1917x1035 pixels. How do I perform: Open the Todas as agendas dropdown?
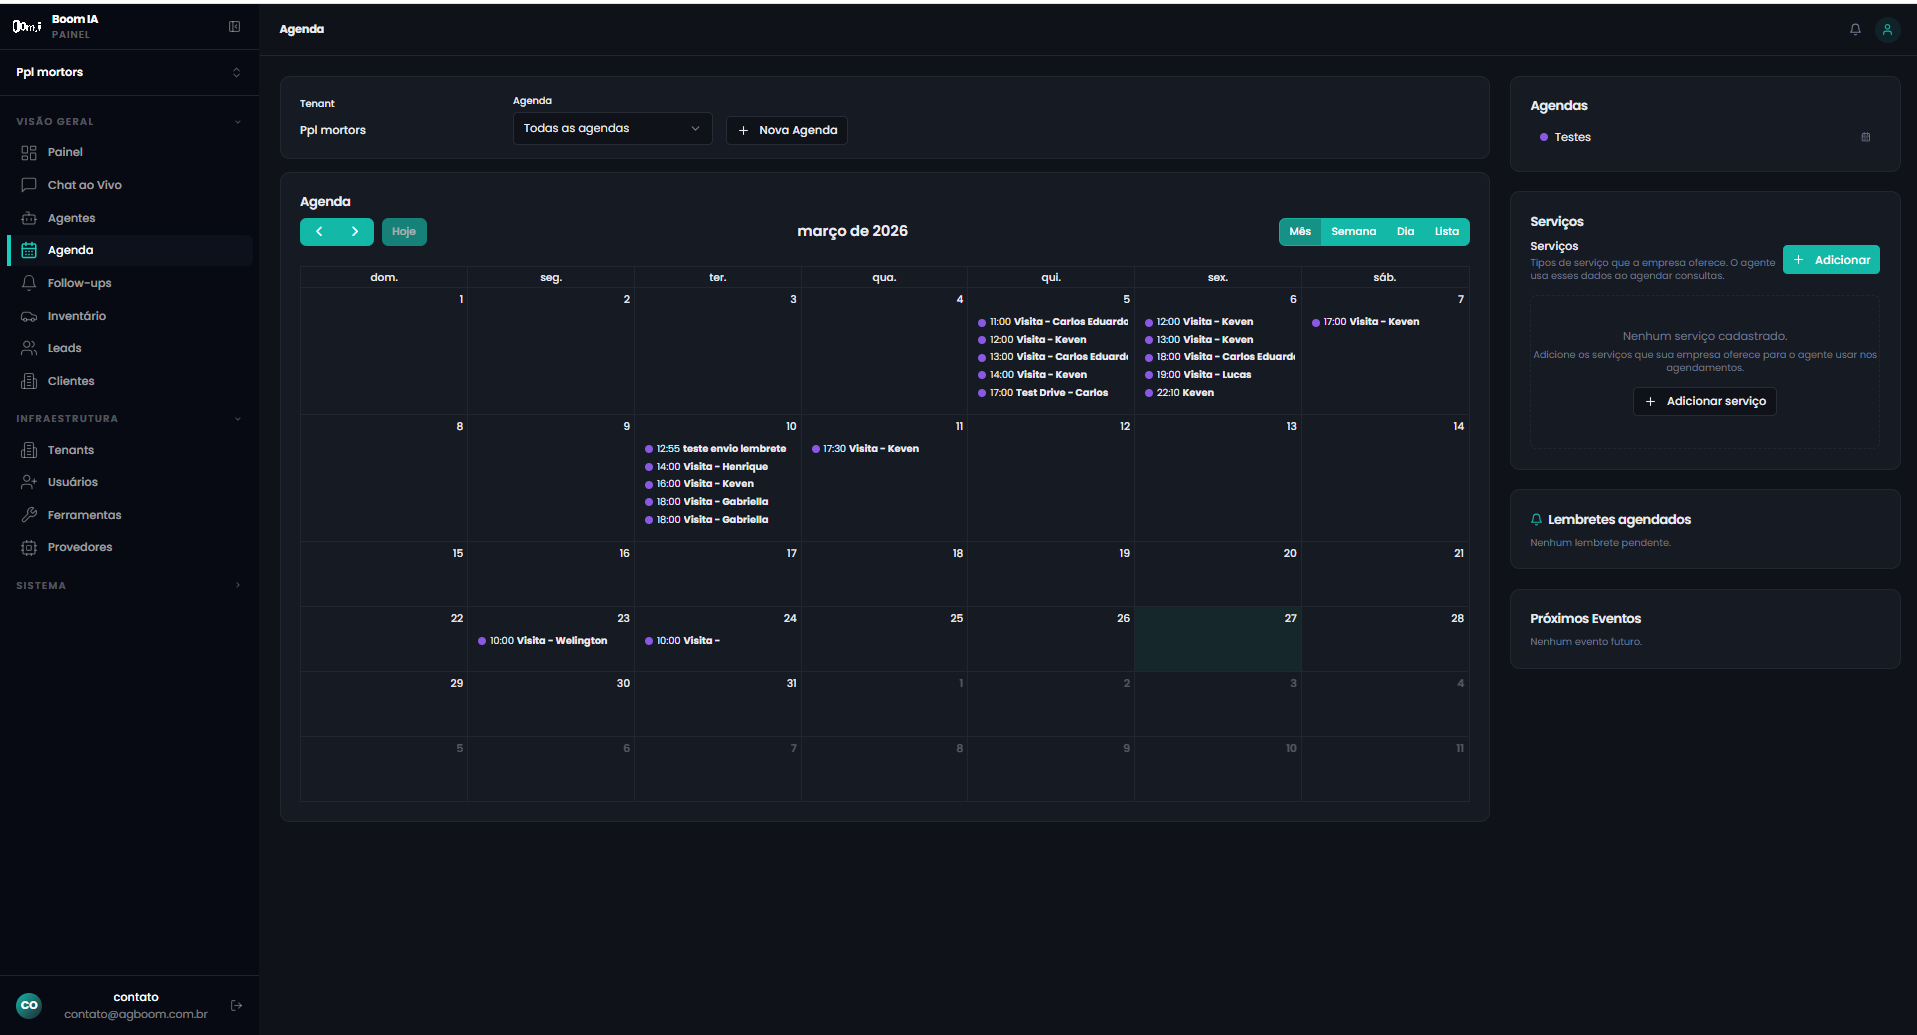(612, 129)
